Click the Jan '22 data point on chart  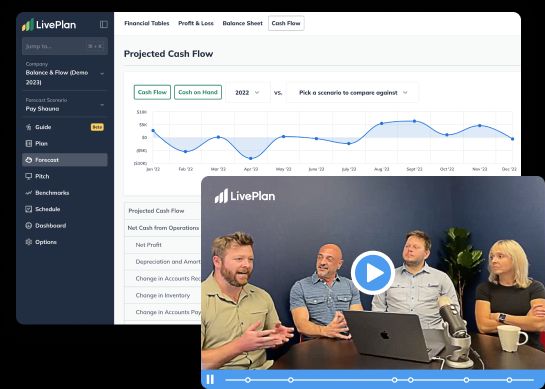pyautogui.click(x=153, y=131)
